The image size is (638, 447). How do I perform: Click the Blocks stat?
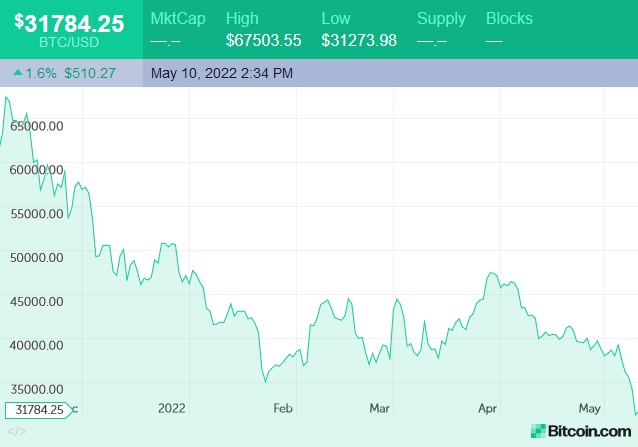(509, 29)
